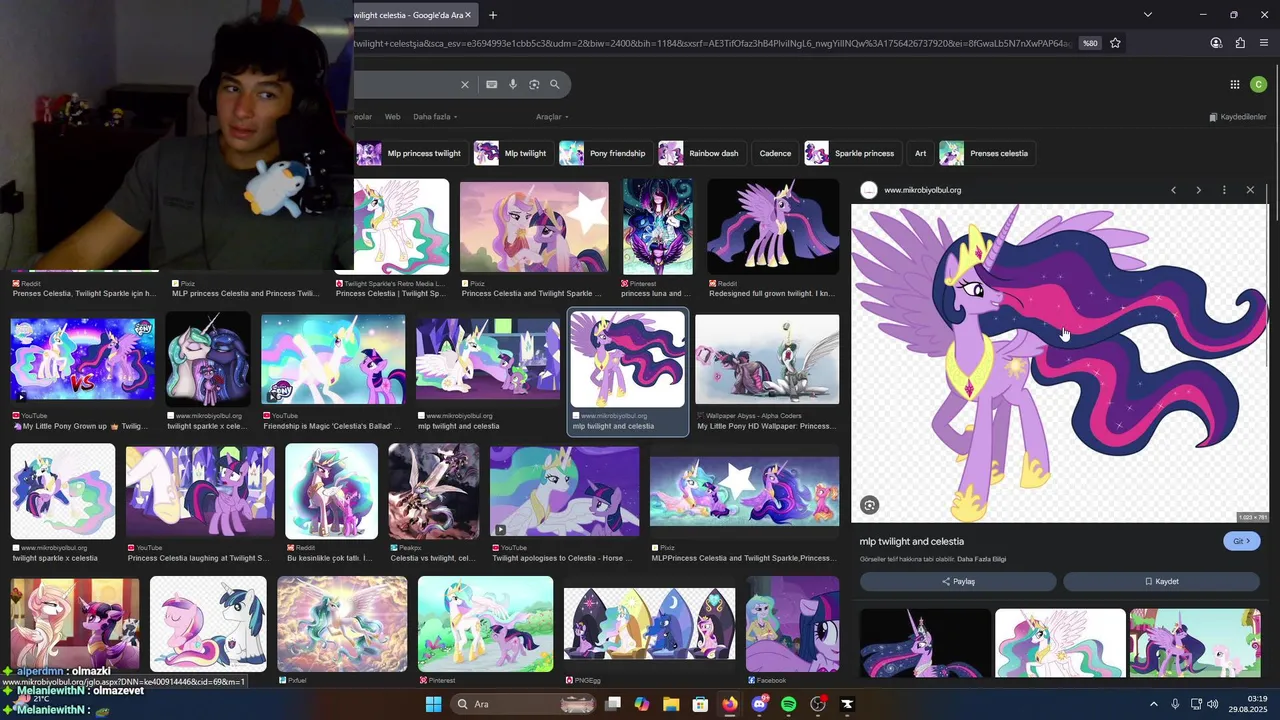Open the 'Twilight apologises to Celestia' YouTube thumbnail

(x=564, y=491)
